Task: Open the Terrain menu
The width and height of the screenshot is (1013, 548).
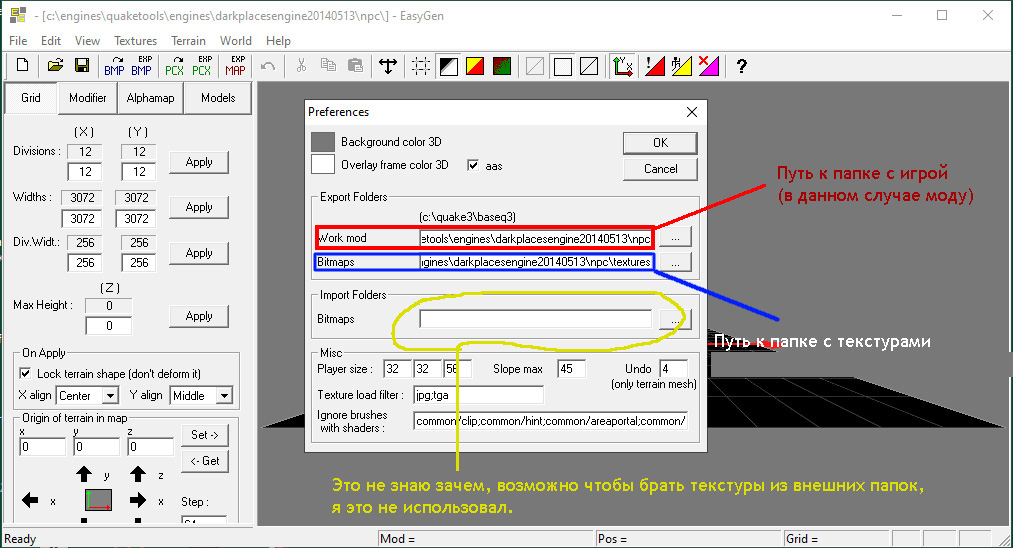Action: (188, 41)
